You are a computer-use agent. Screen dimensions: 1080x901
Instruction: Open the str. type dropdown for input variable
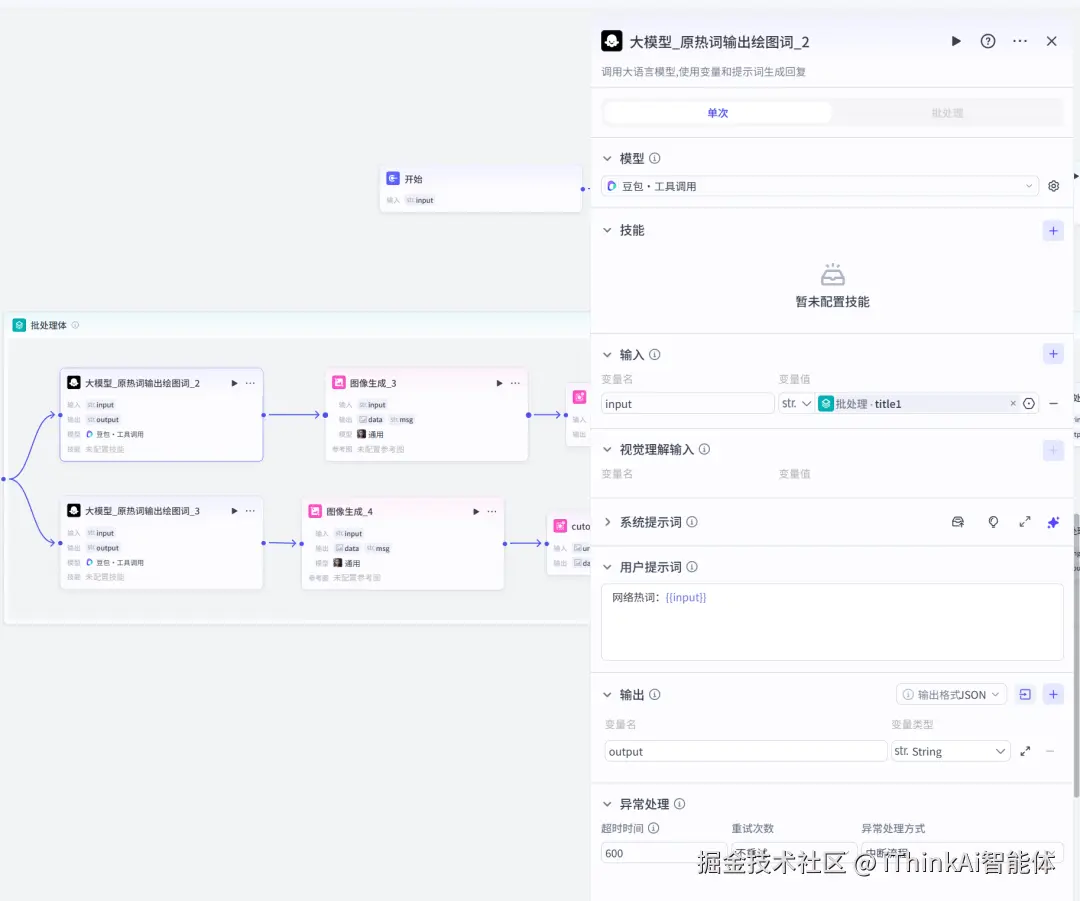(x=797, y=403)
